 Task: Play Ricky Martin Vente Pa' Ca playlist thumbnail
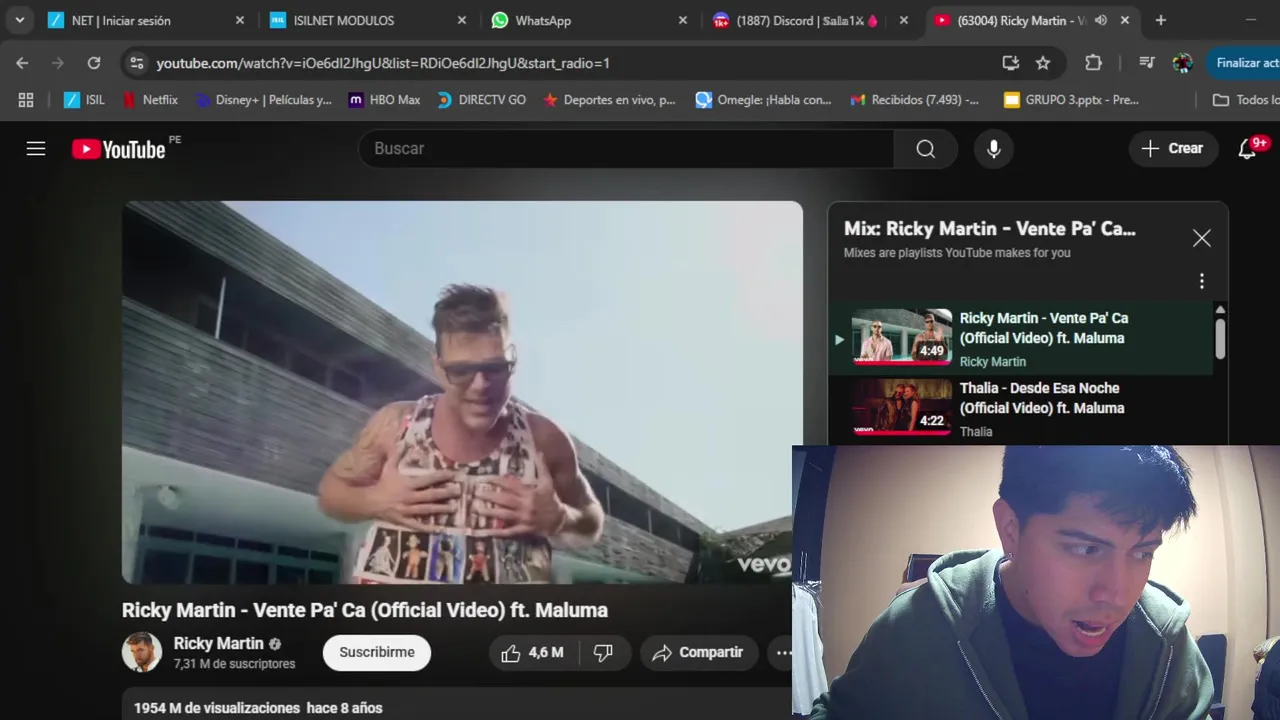pyautogui.click(x=901, y=338)
